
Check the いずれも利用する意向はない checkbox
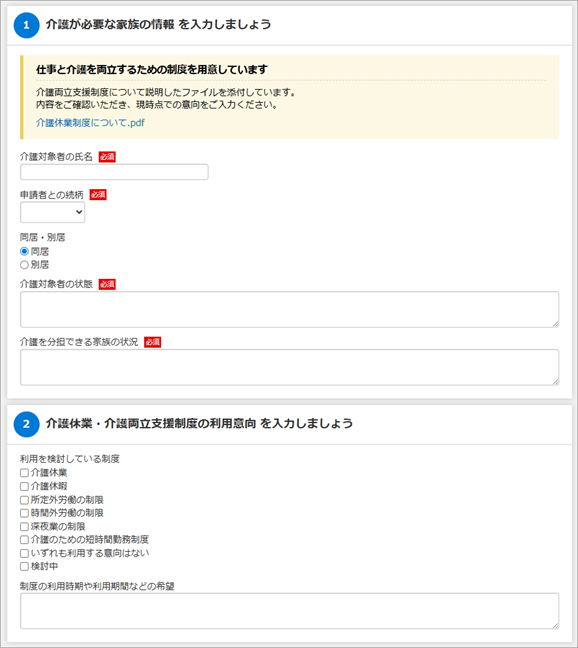24,553
